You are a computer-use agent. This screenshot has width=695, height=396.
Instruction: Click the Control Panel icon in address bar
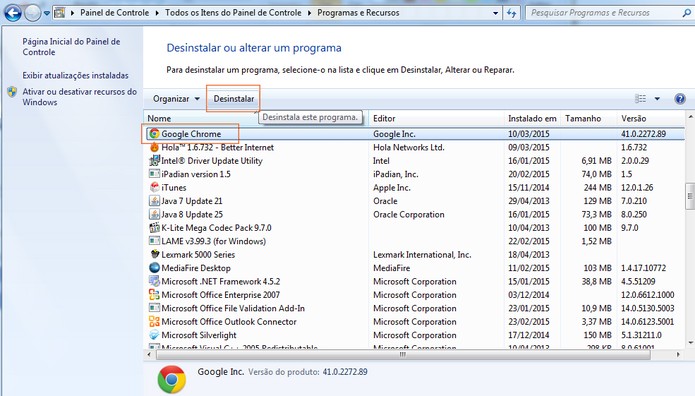pyautogui.click(x=59, y=13)
